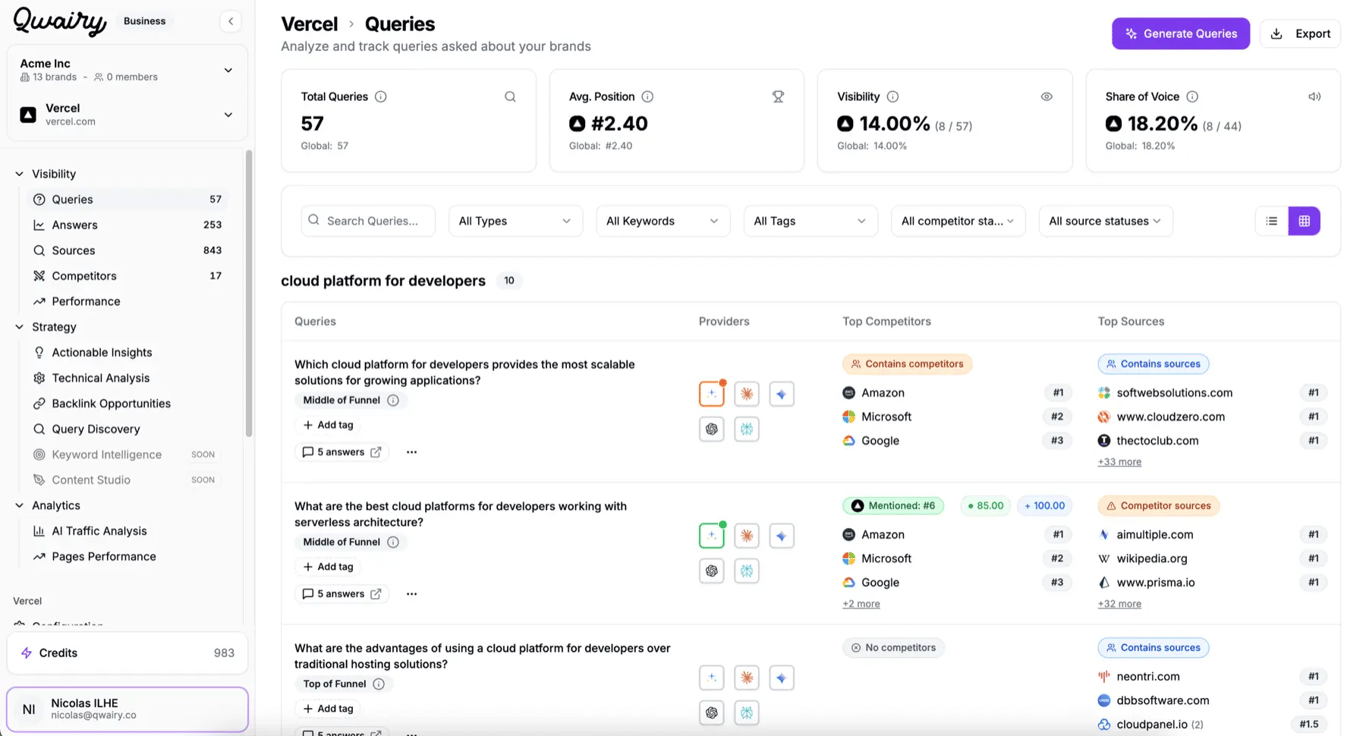This screenshot has height=736, width=1366.
Task: Open the +33 more sources link
Action: tap(1119, 461)
